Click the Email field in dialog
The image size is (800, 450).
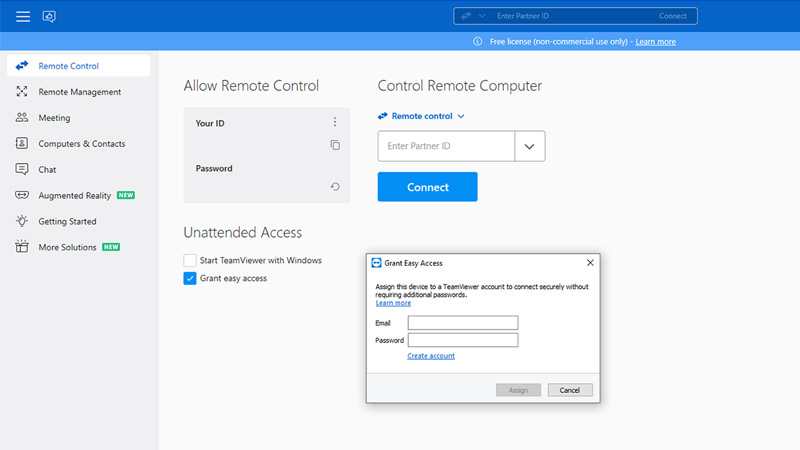pyautogui.click(x=463, y=322)
